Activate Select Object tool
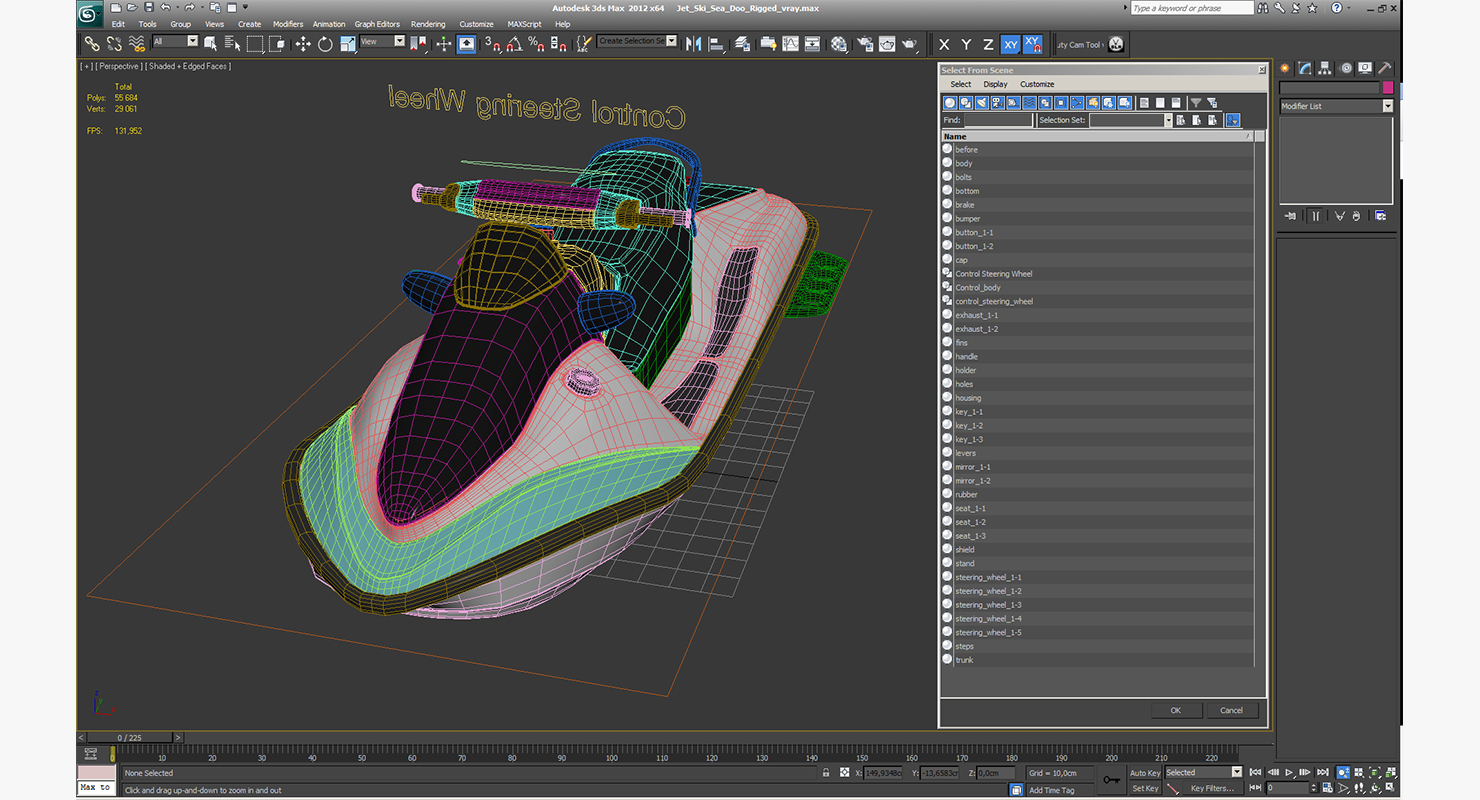Image resolution: width=1480 pixels, height=800 pixels. pyautogui.click(x=211, y=44)
